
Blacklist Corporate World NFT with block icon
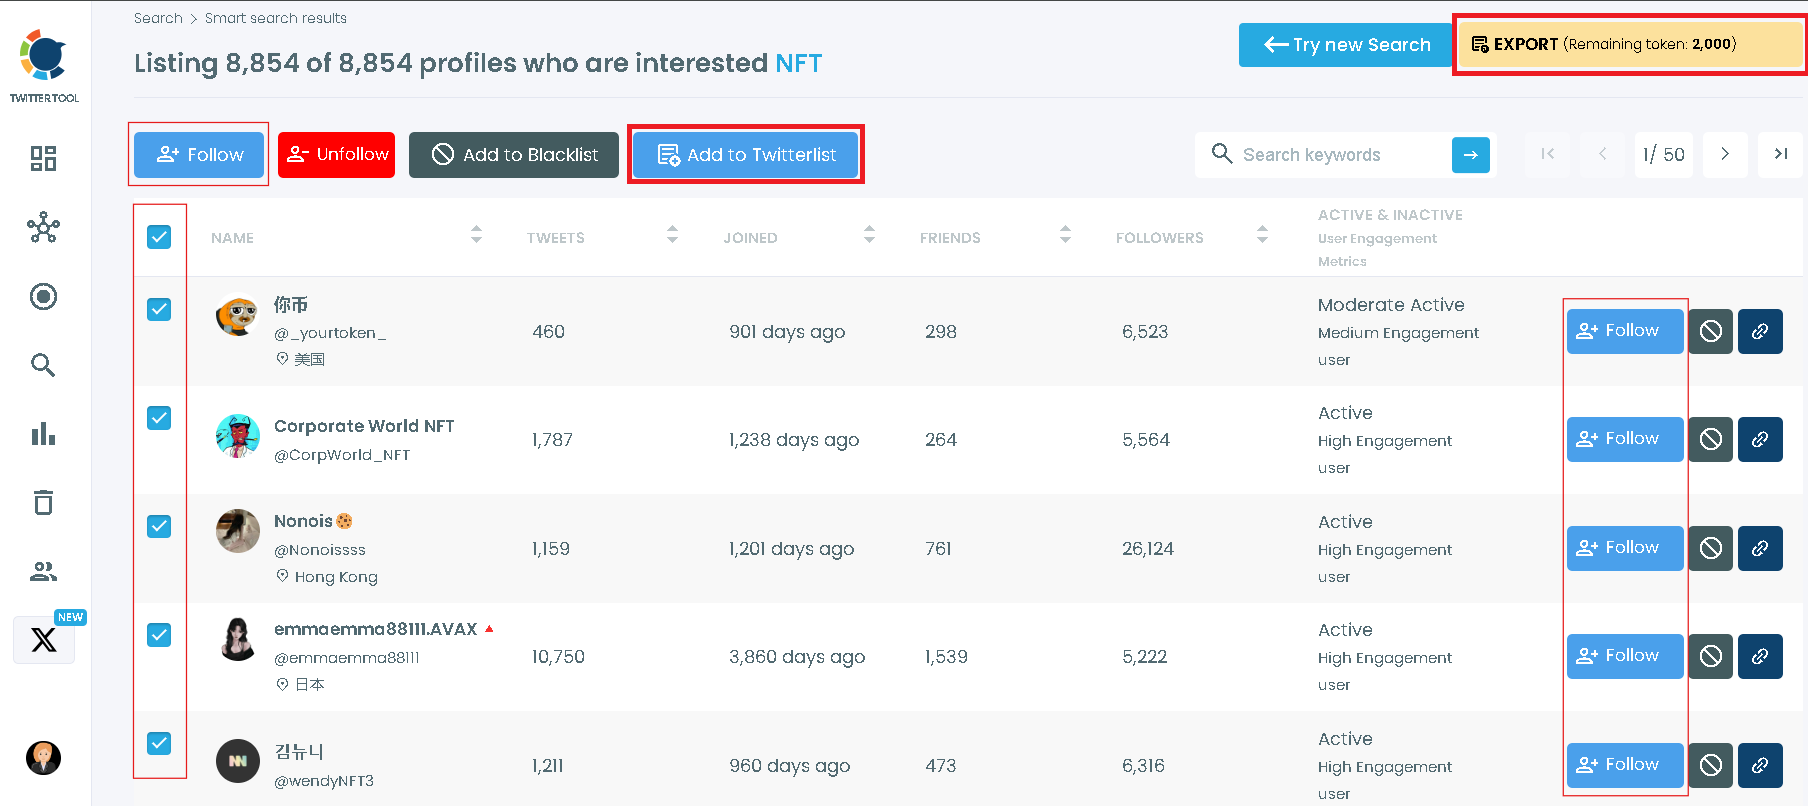[1711, 439]
